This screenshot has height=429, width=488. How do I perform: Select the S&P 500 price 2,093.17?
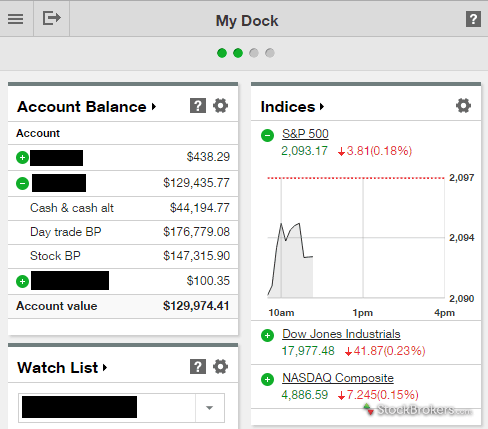click(304, 151)
